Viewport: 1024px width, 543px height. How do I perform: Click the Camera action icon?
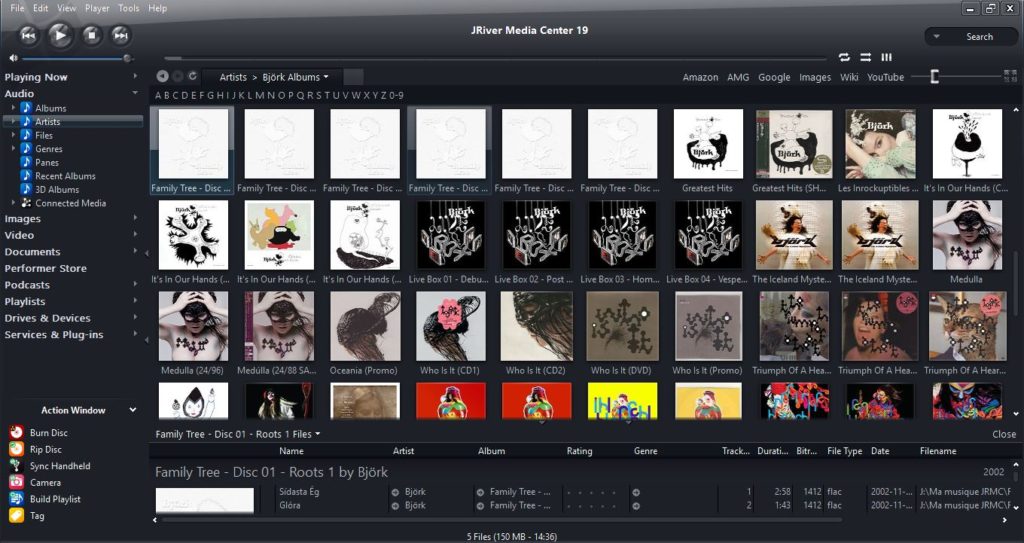(16, 482)
